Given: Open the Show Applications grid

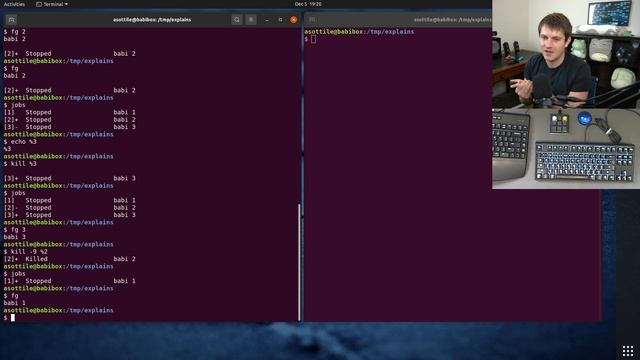Looking at the screenshot, I should (628, 350).
